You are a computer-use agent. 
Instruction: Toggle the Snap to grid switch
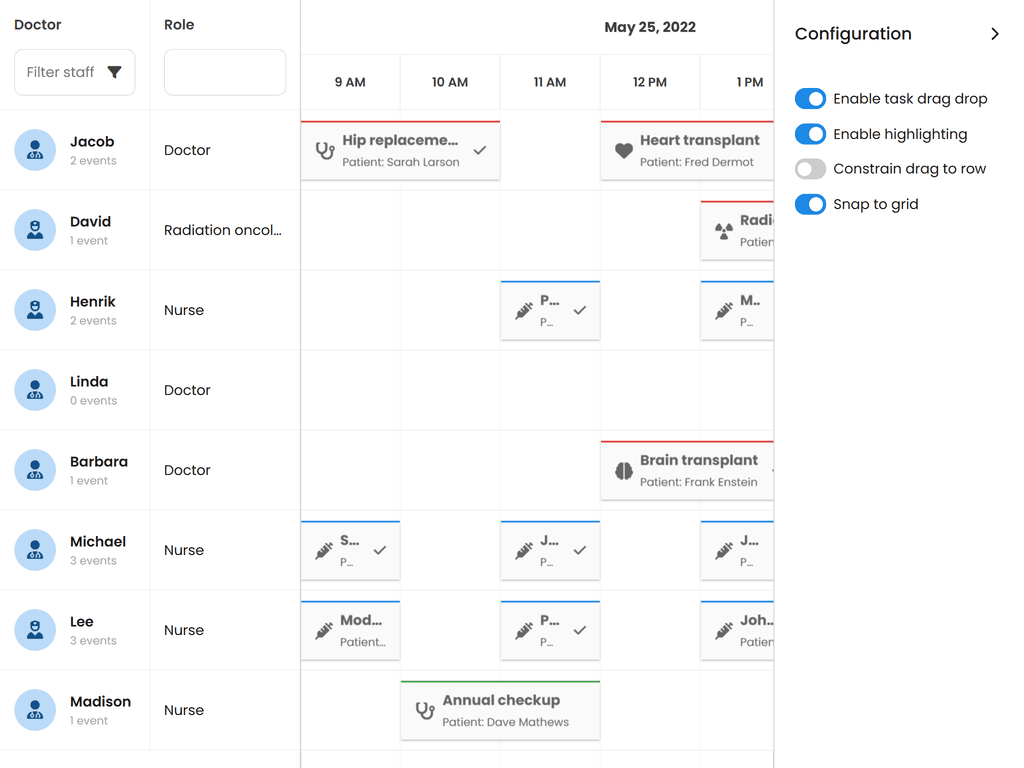click(810, 204)
